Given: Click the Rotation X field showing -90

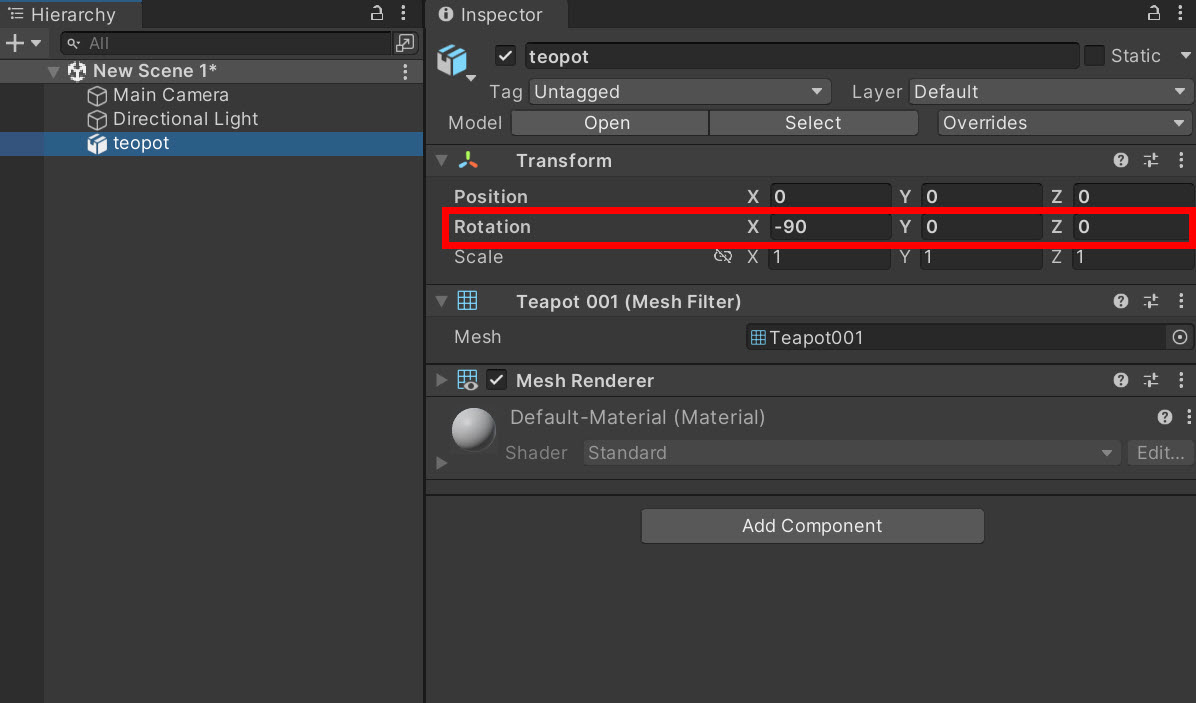Looking at the screenshot, I should (830, 226).
